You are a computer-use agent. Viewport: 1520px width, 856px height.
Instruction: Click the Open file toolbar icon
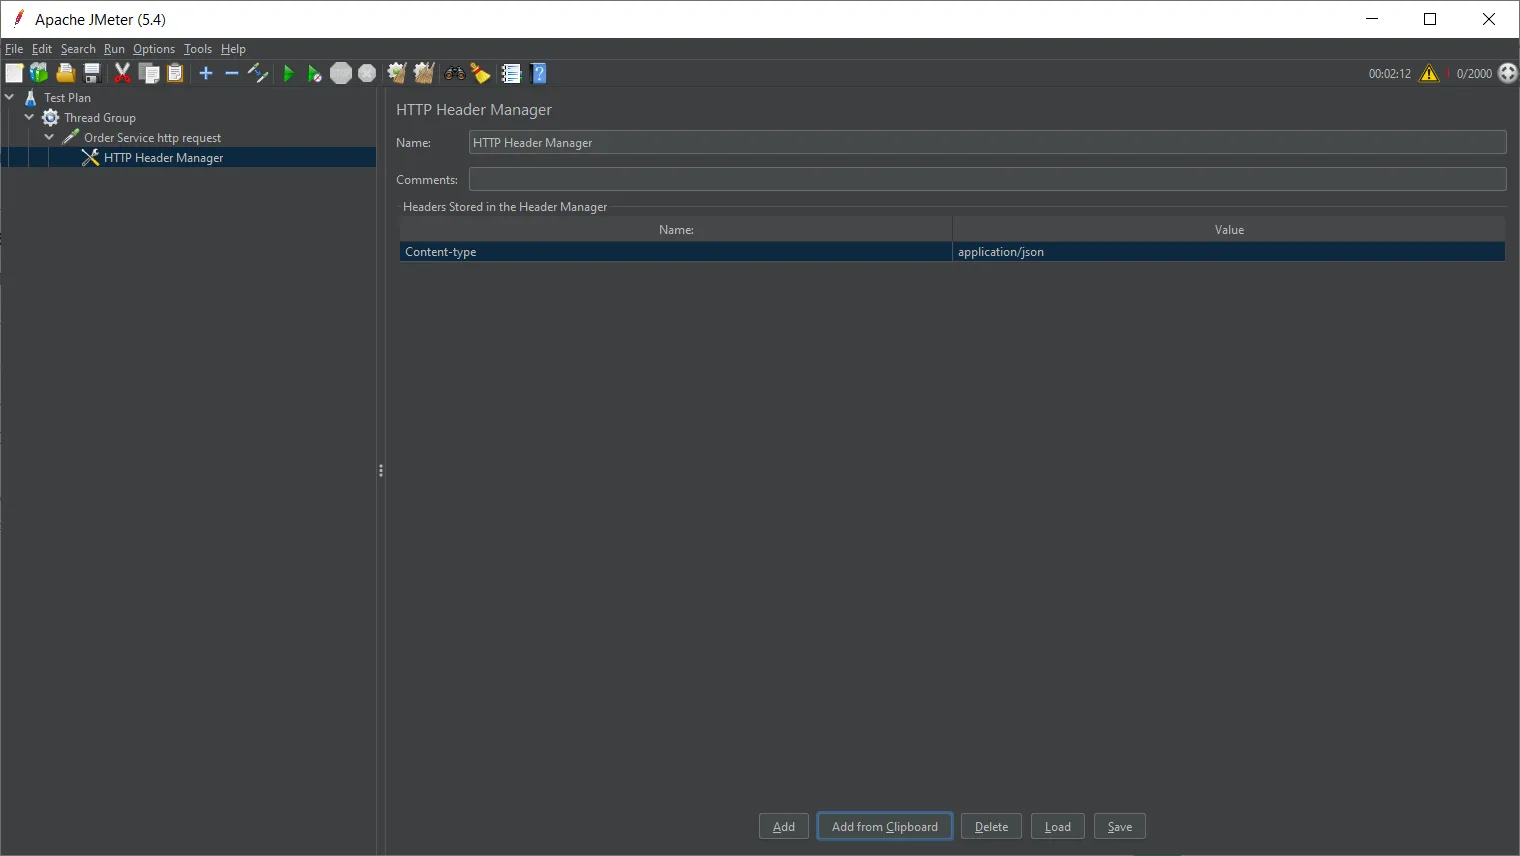[66, 73]
